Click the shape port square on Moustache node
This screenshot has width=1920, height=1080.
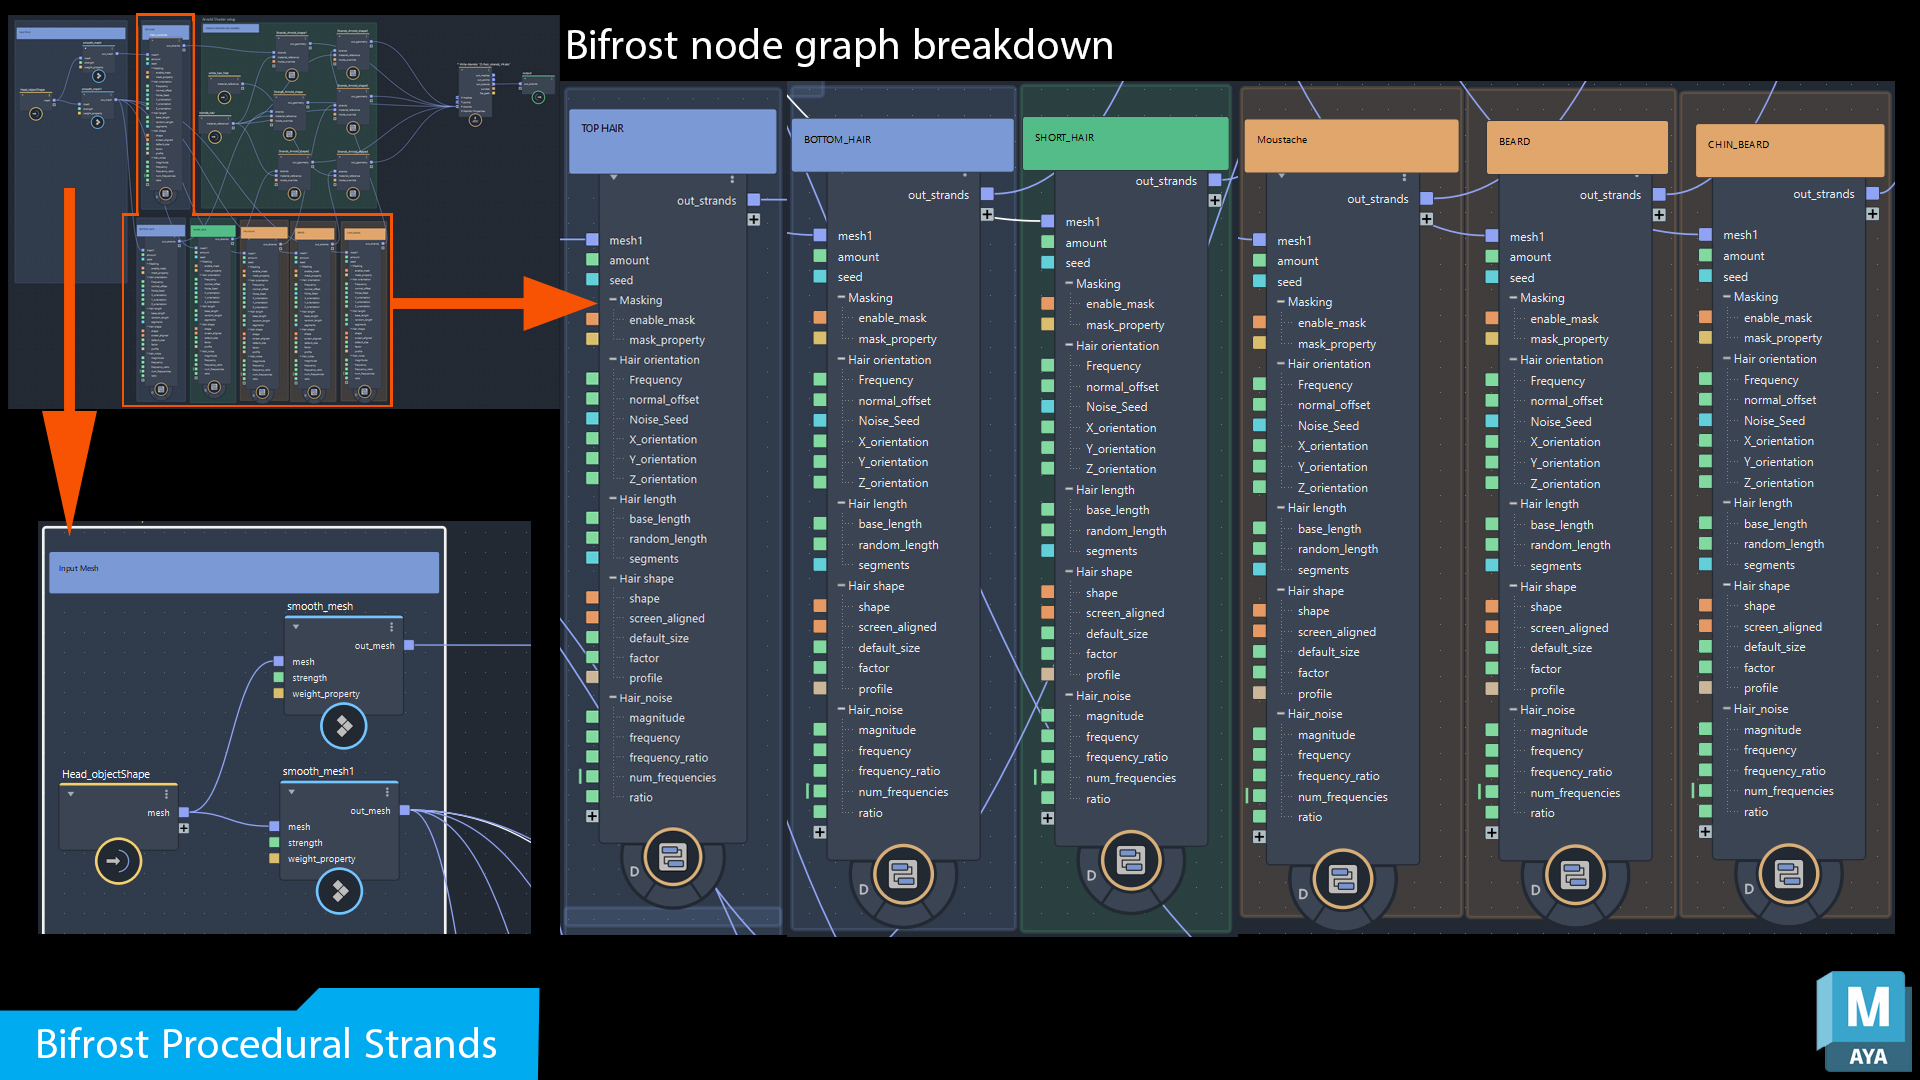pyautogui.click(x=1258, y=610)
